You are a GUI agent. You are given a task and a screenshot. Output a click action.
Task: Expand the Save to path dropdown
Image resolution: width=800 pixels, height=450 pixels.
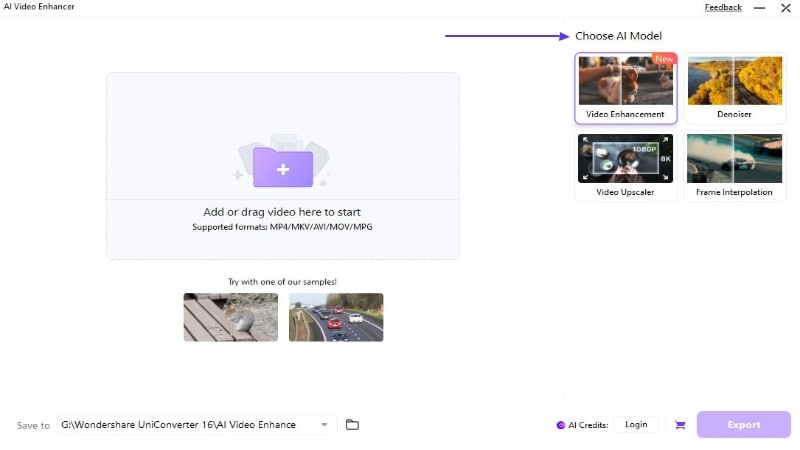pyautogui.click(x=324, y=424)
